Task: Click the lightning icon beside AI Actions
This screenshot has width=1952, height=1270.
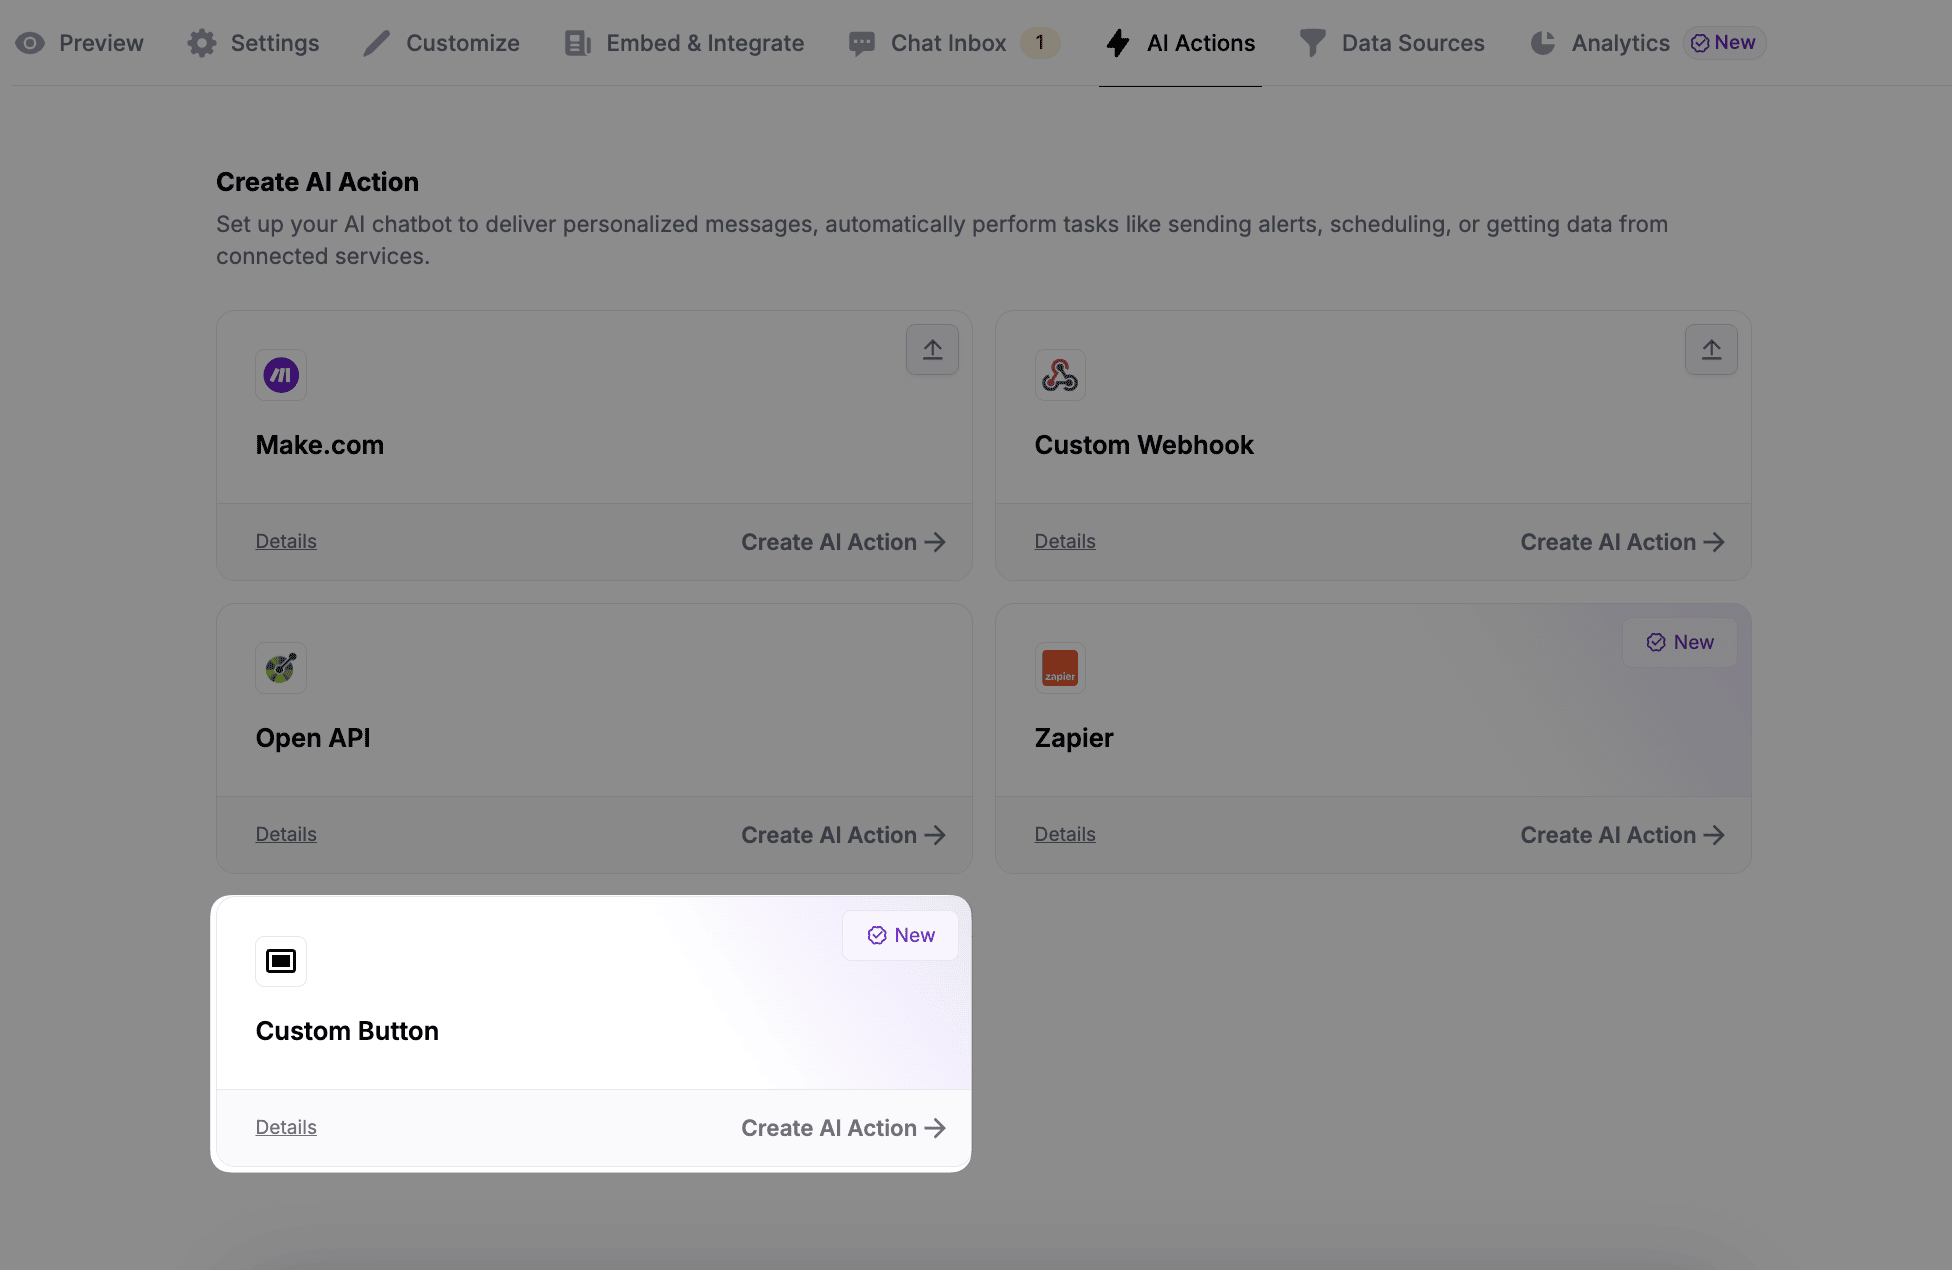Action: tap(1117, 42)
